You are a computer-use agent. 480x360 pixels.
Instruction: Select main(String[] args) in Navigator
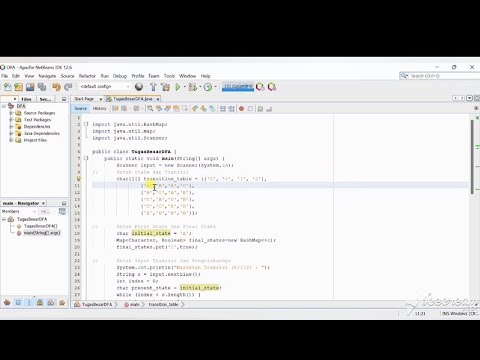coord(42,233)
